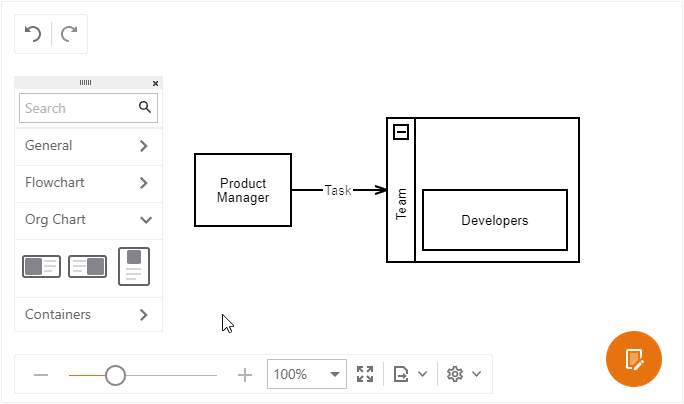Screen dimensions: 684x404
Task: Click the zoom in plus button
Action: click(x=245, y=375)
